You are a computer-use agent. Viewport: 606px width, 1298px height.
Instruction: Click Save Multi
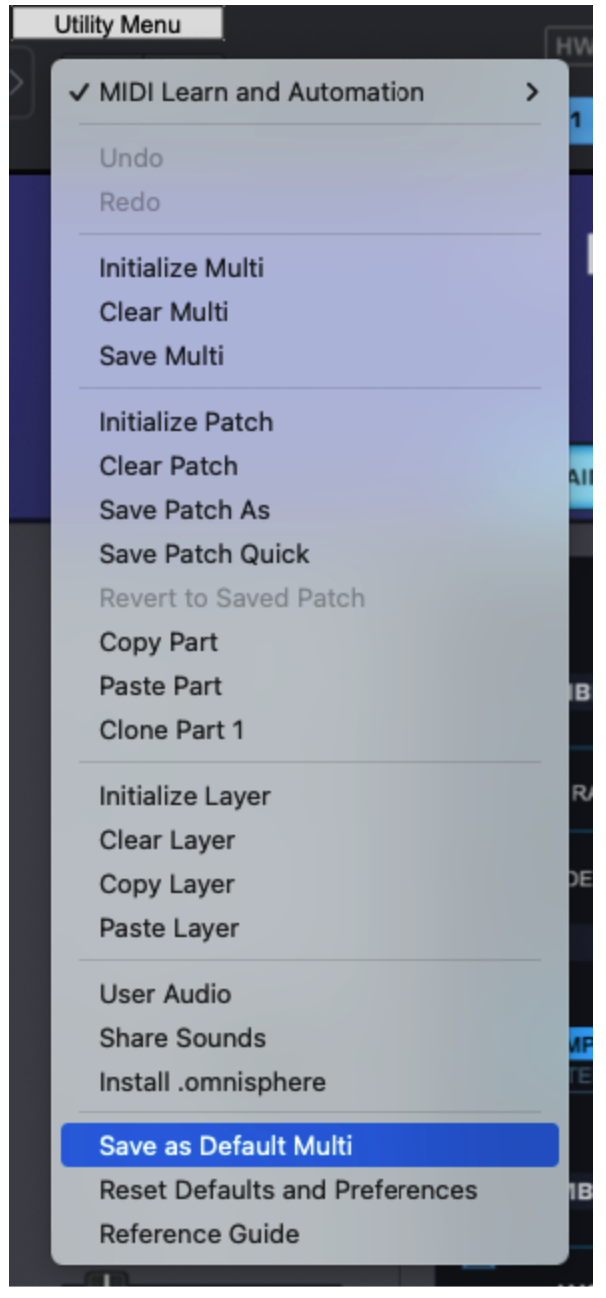[x=161, y=356]
